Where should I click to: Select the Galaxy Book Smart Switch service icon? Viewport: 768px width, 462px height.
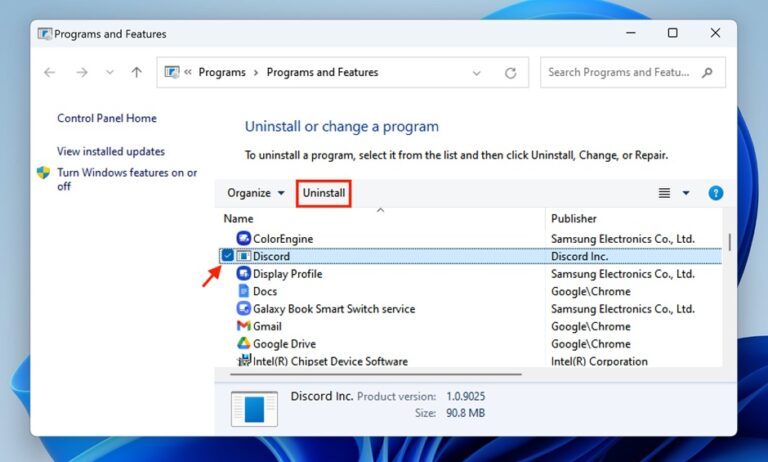(x=243, y=309)
